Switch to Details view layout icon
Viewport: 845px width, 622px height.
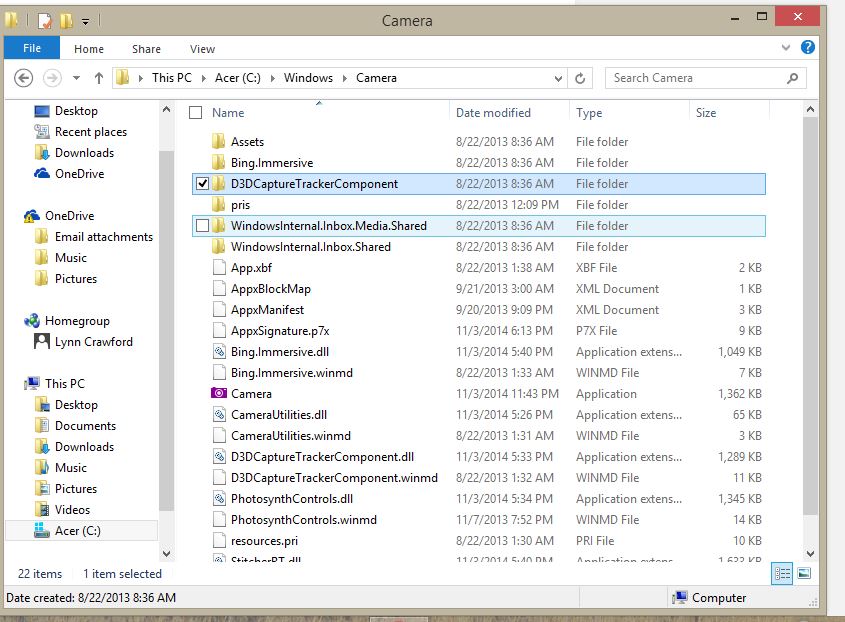tap(782, 573)
